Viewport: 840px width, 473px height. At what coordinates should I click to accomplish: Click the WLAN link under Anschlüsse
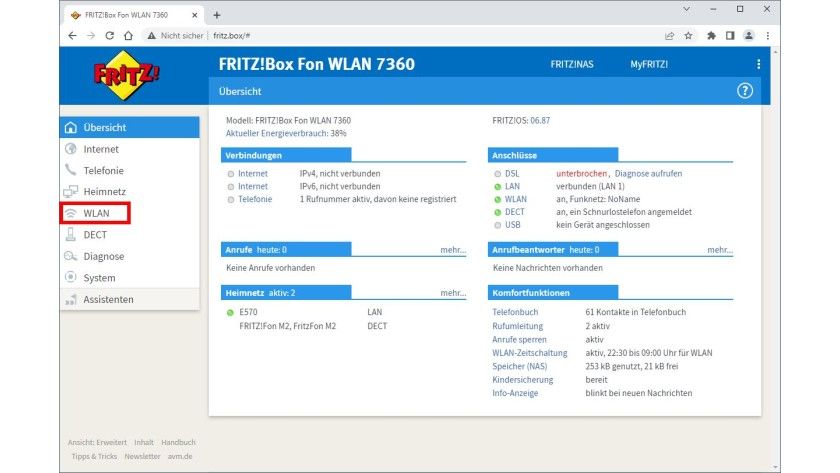pyautogui.click(x=516, y=199)
